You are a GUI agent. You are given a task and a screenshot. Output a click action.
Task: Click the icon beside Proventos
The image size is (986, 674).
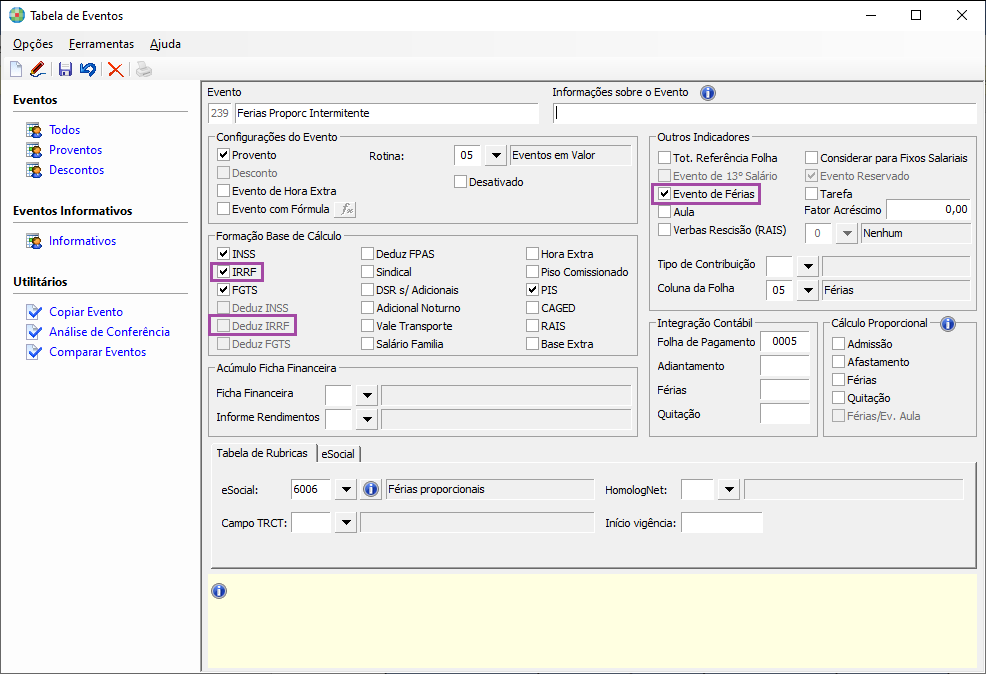click(x=34, y=150)
